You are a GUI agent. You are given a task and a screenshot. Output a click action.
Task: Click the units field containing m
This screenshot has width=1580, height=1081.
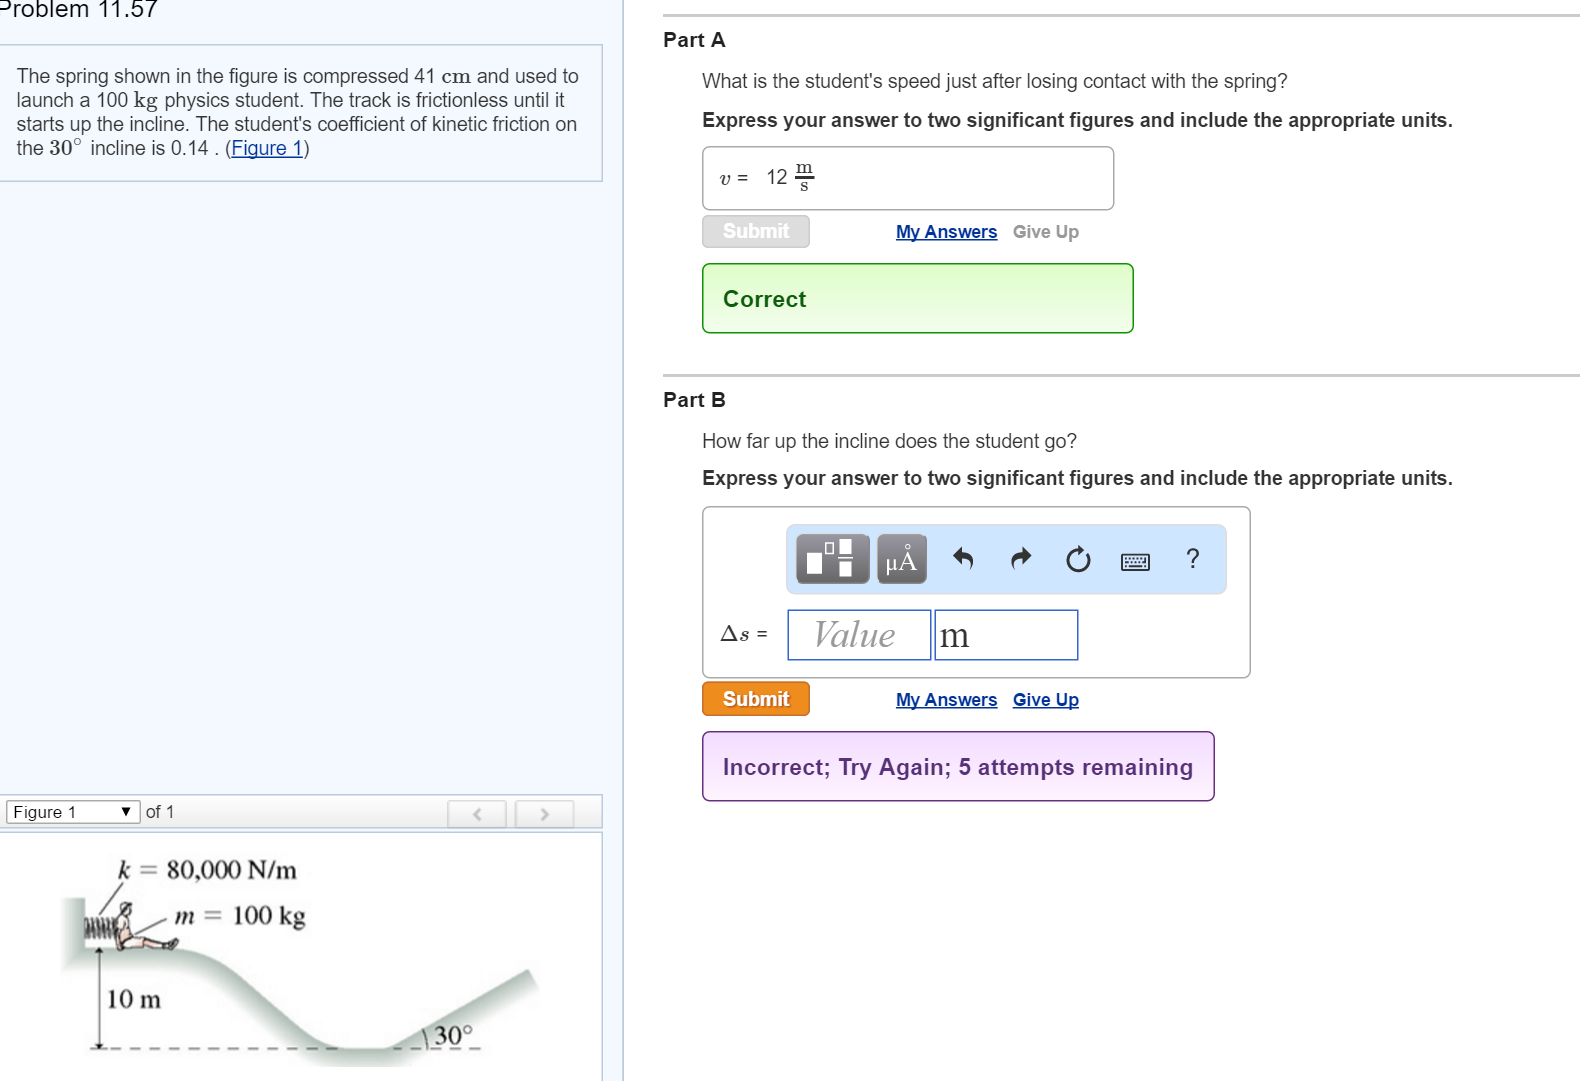[x=1006, y=635]
